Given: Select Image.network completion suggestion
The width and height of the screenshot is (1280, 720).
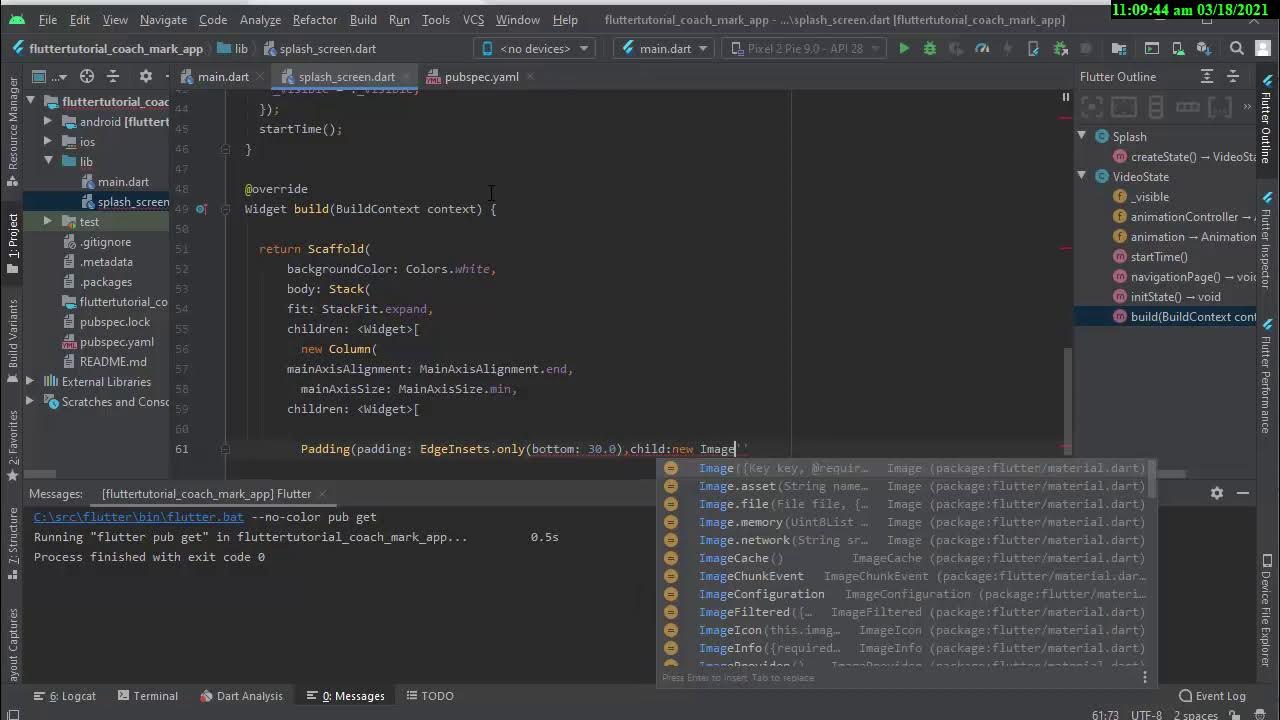Looking at the screenshot, I should (905, 540).
